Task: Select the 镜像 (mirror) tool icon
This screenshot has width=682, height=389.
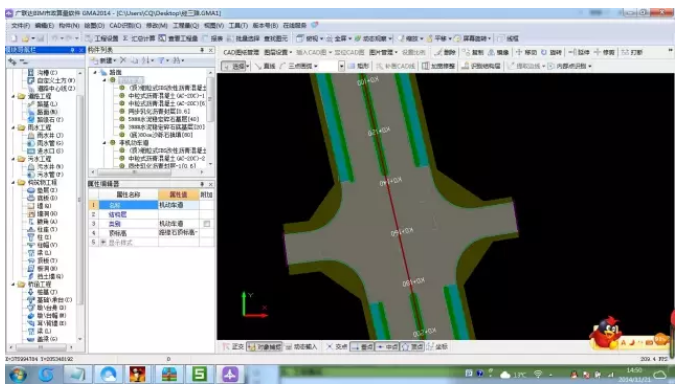Action: coord(491,52)
